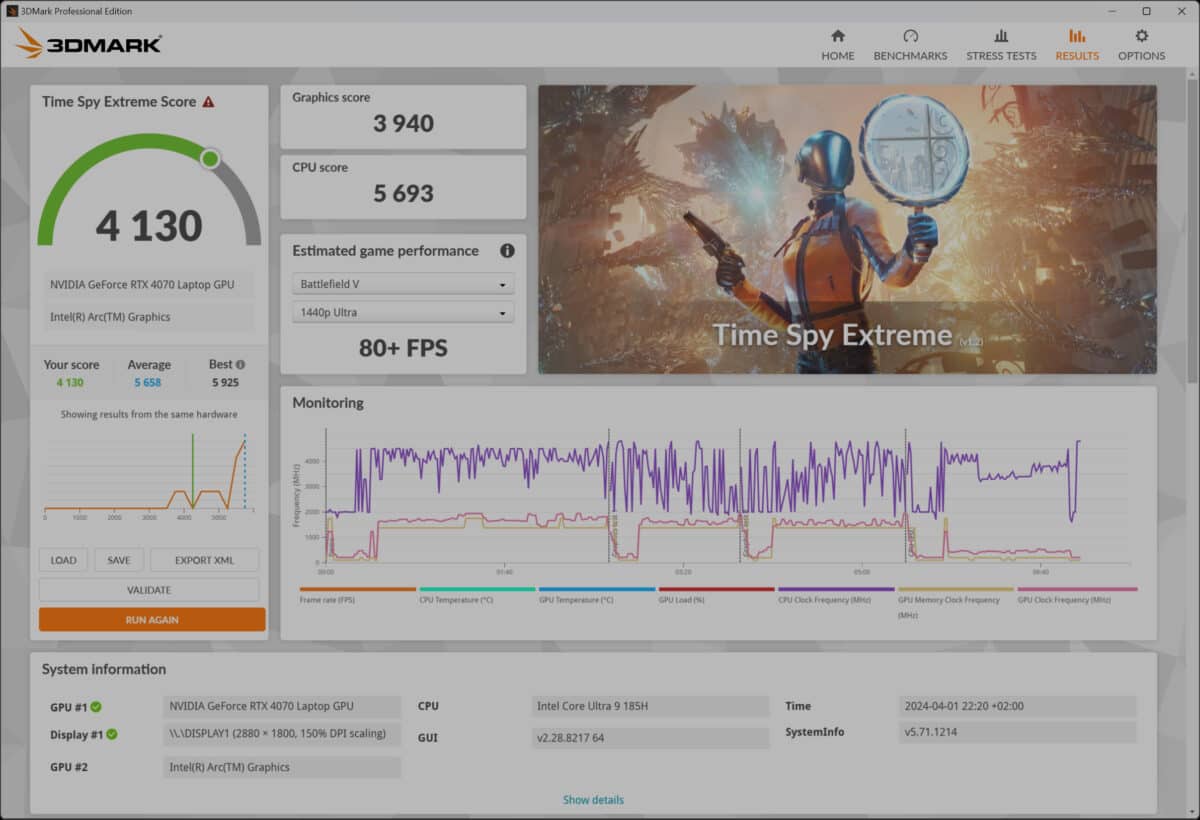Click the GPU #1 value in System information
Image resolution: width=1200 pixels, height=820 pixels.
point(282,707)
